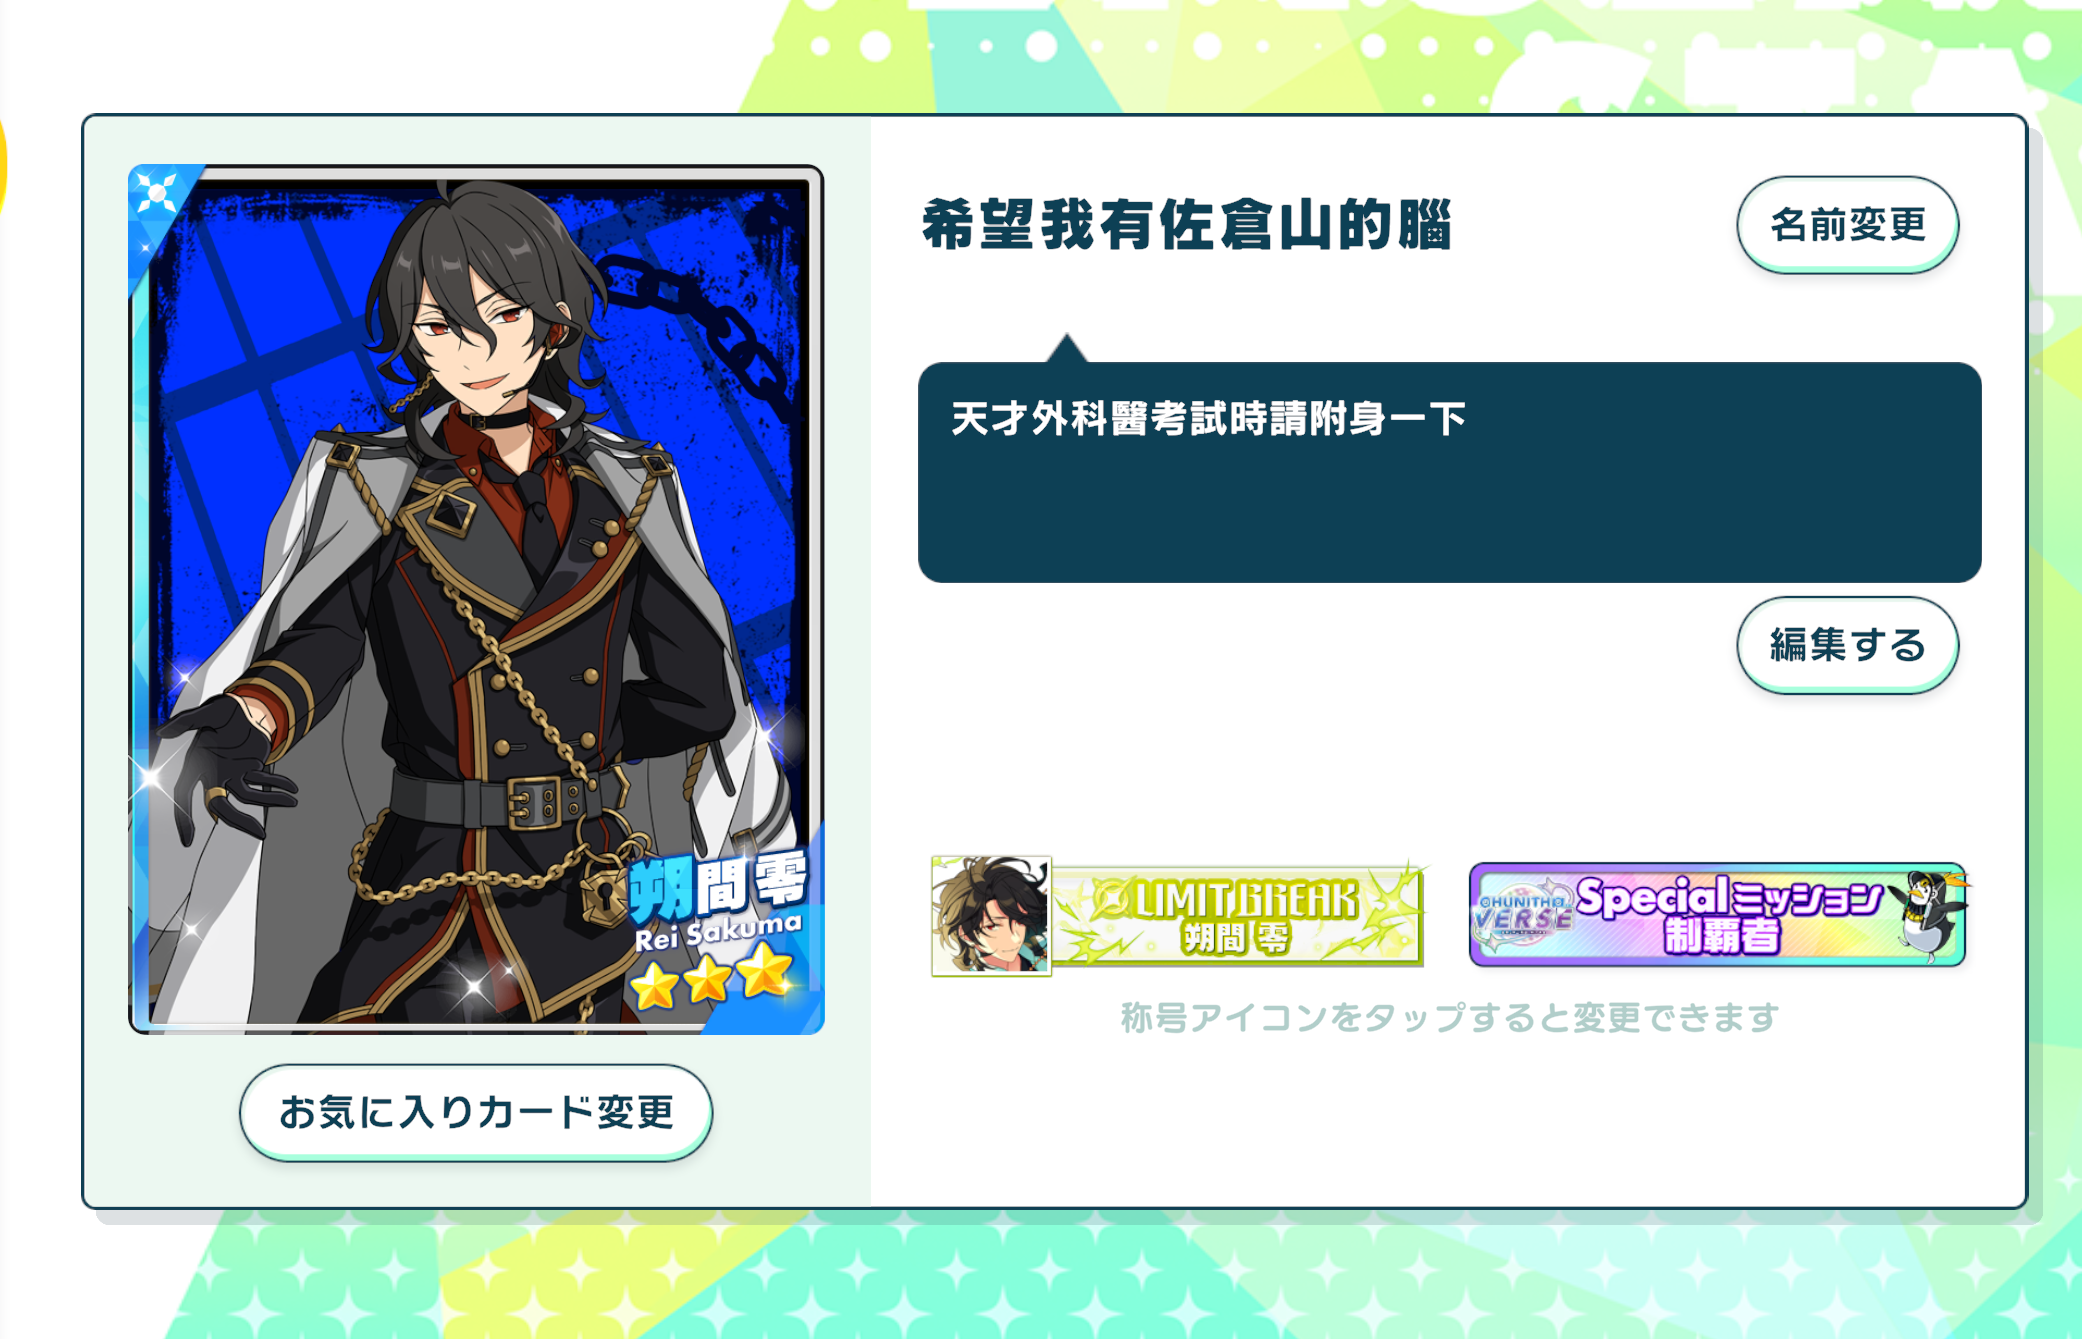Click the player name 希望我有佐倉山的腦
Screen dimensions: 2082x1339
[1186, 224]
